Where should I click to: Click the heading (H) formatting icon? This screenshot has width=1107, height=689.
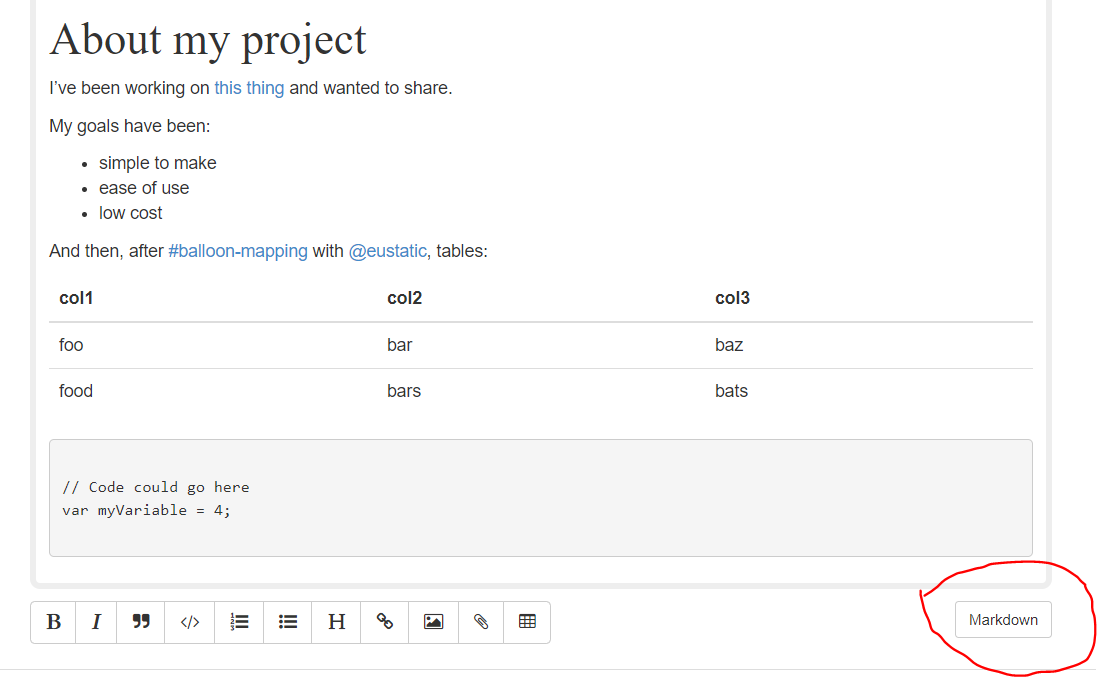(335, 621)
